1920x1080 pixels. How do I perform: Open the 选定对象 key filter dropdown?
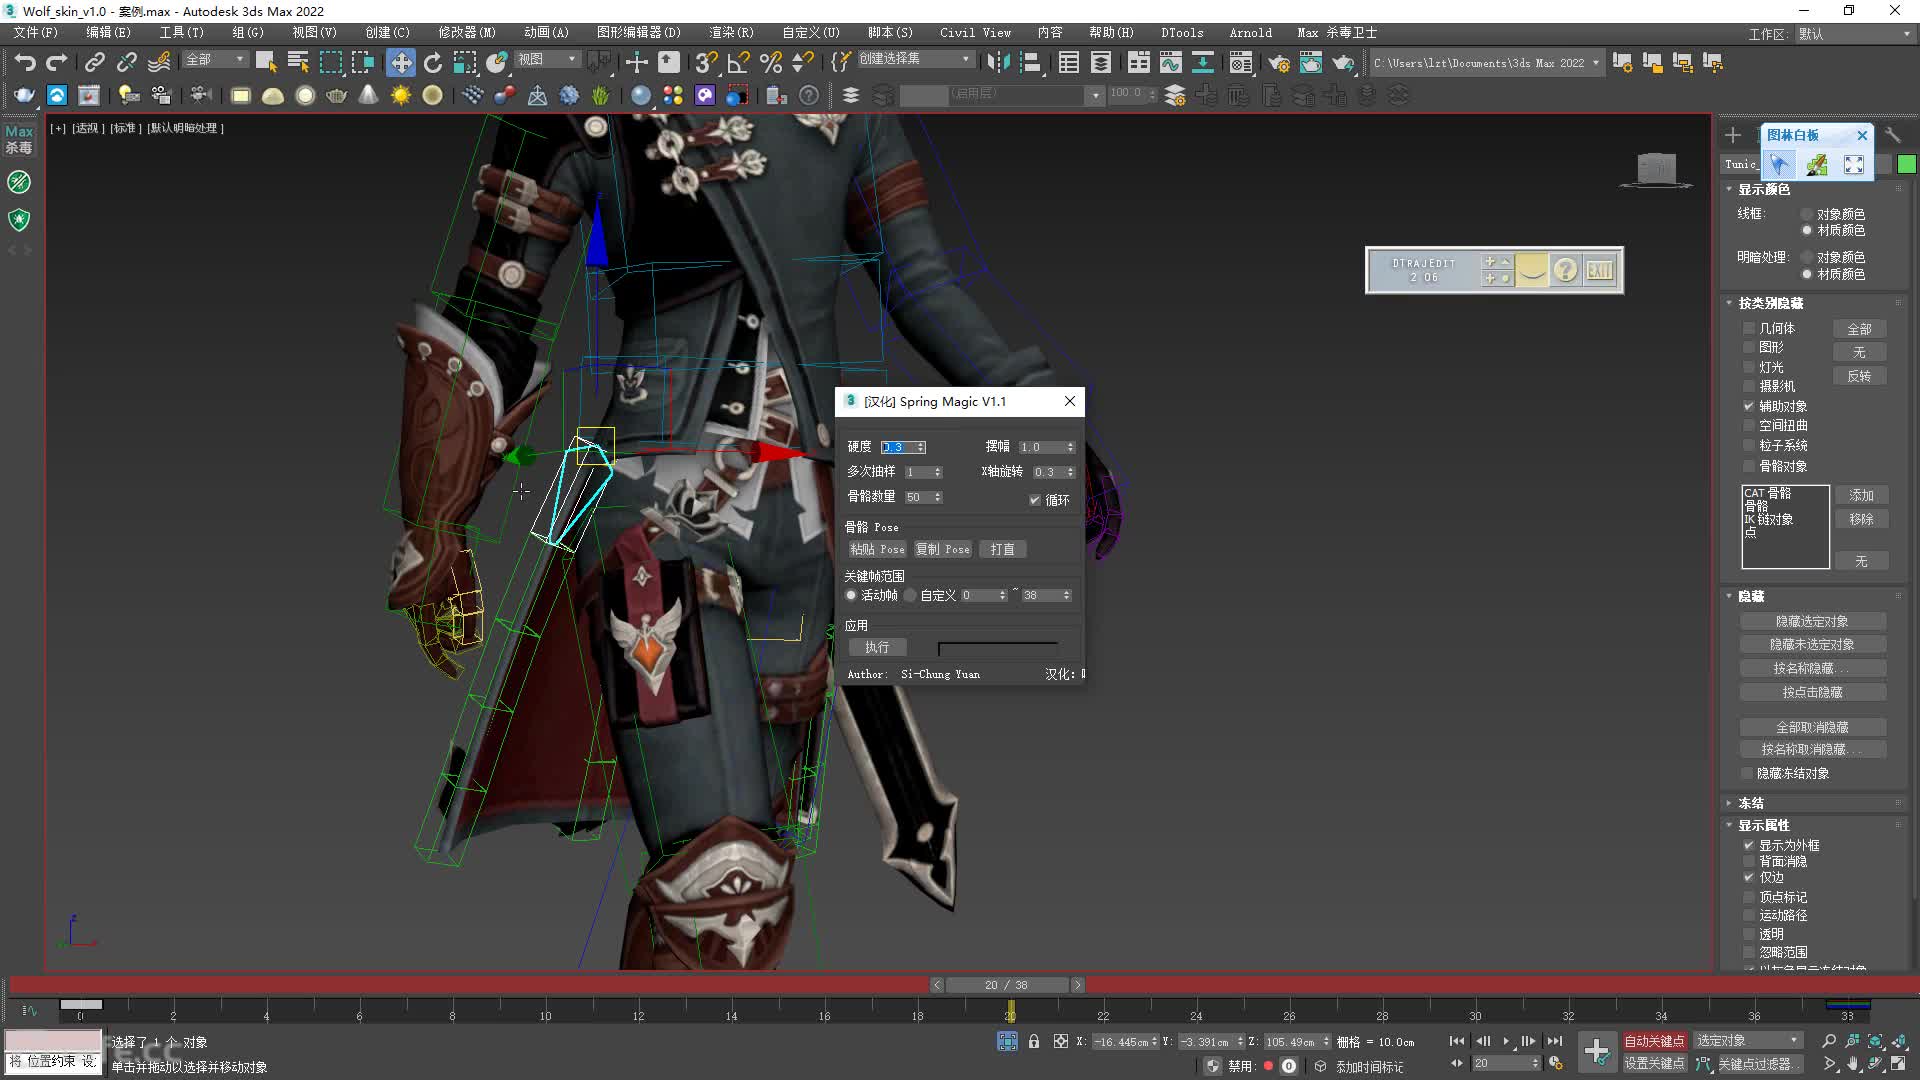click(x=1748, y=1041)
